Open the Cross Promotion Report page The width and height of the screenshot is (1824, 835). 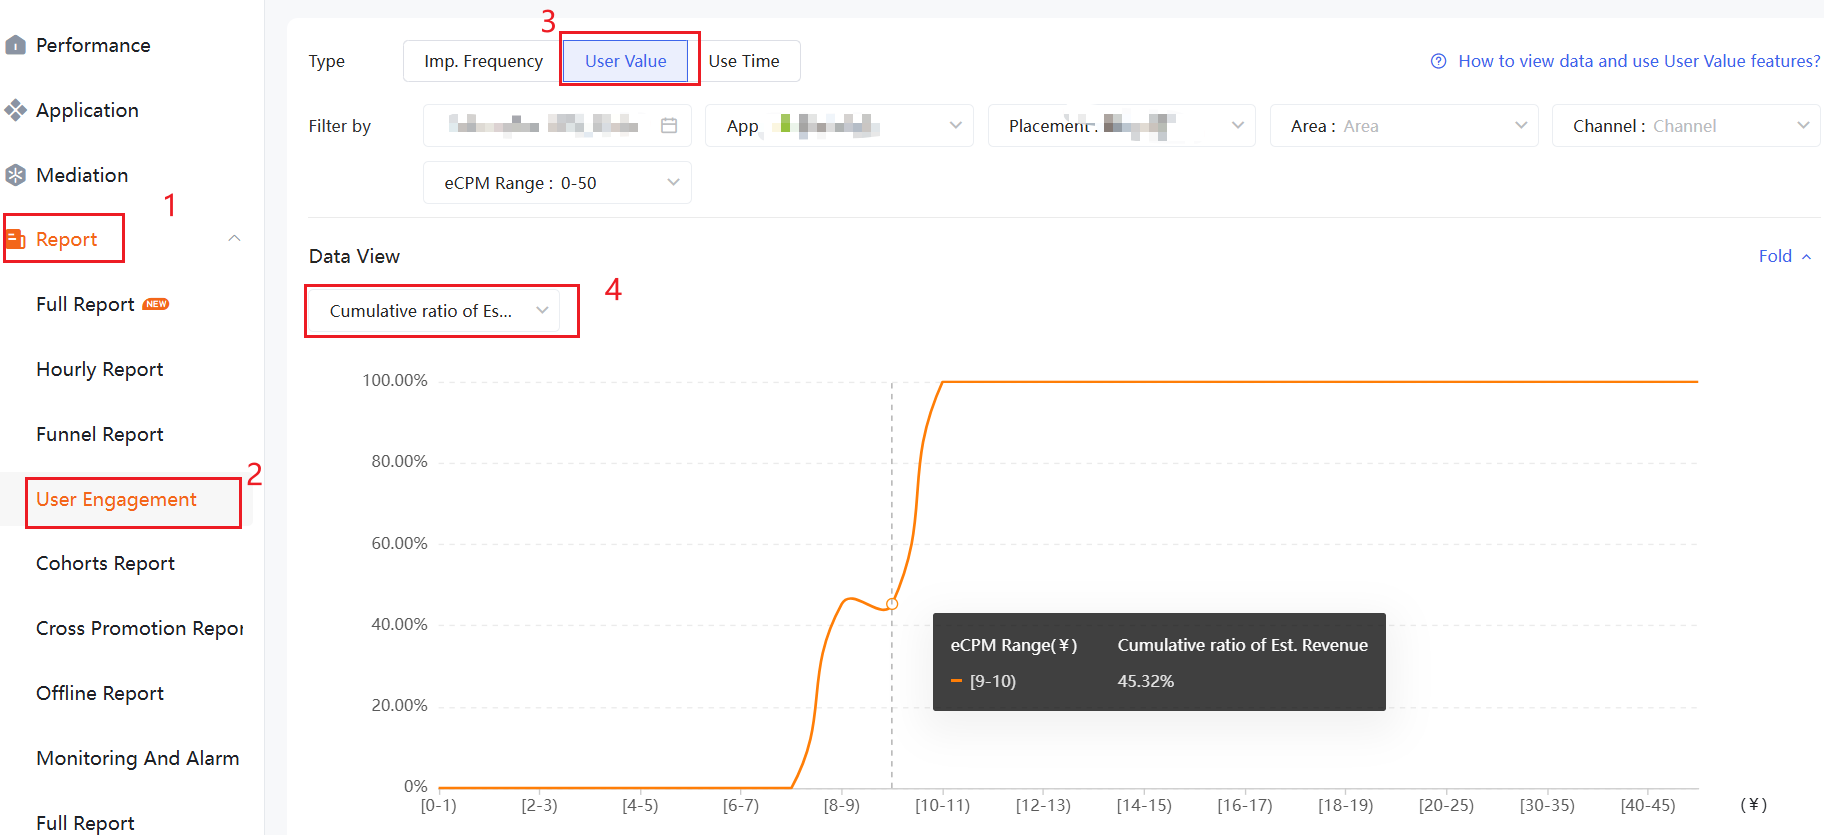click(x=140, y=628)
